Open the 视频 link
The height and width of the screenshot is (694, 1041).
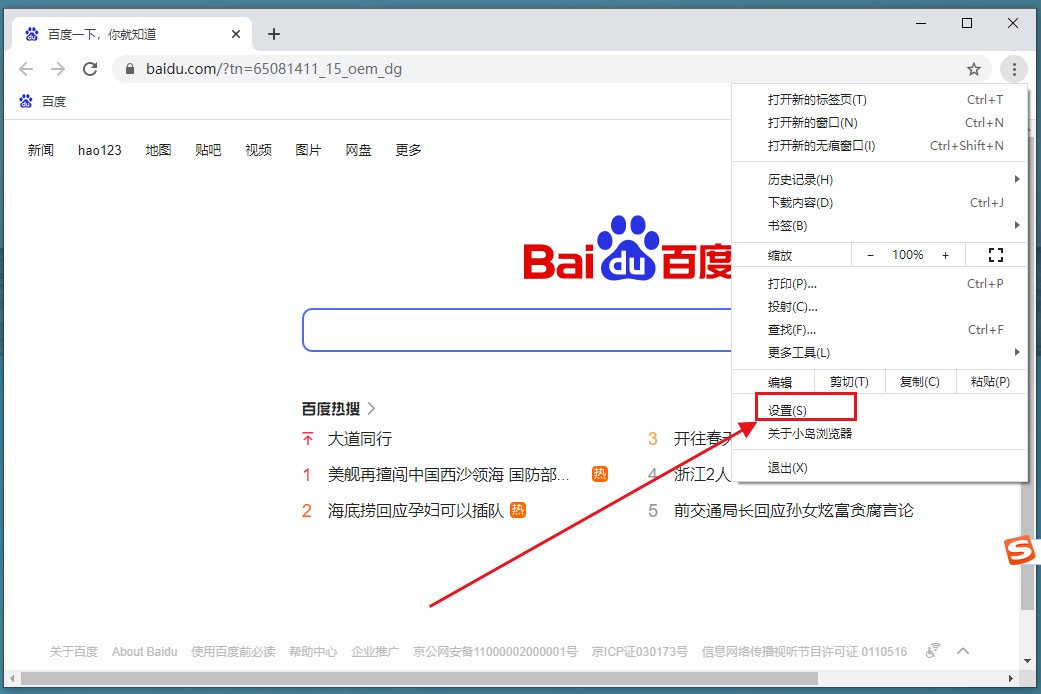[x=258, y=150]
